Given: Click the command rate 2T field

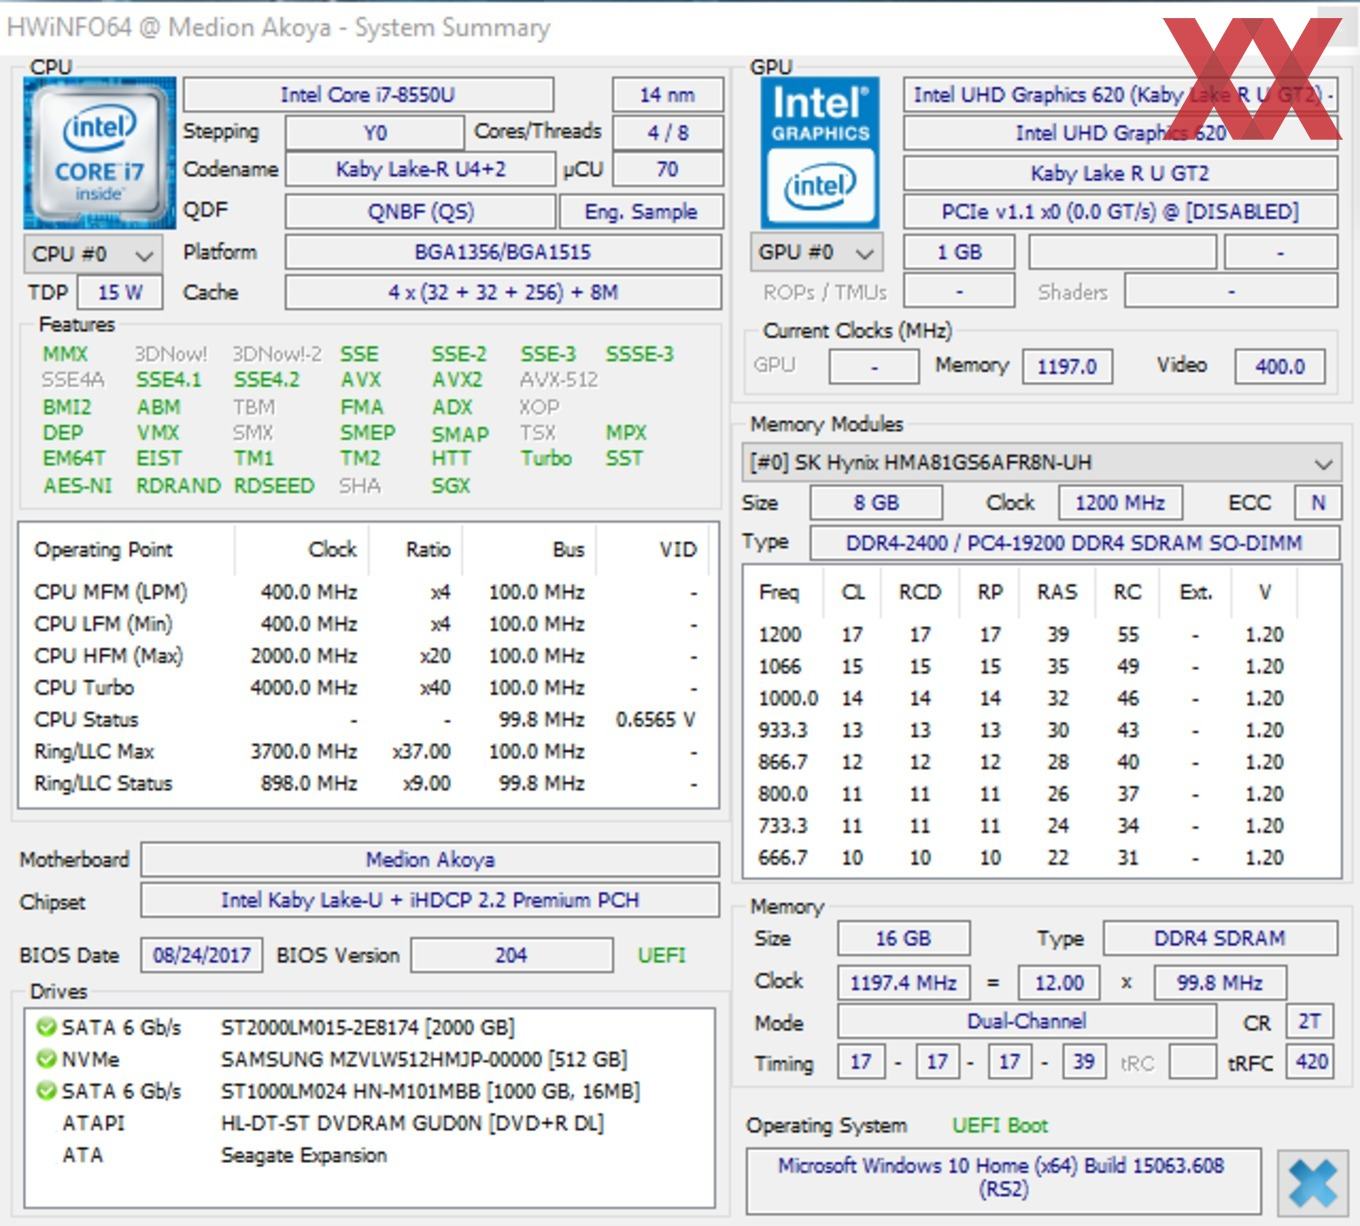Looking at the screenshot, I should point(1310,1022).
